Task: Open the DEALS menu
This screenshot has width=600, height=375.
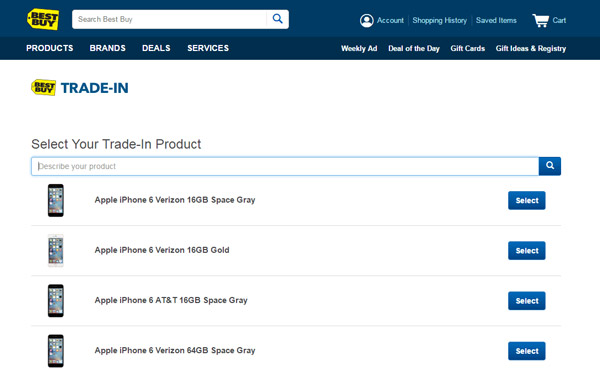Action: [x=156, y=48]
